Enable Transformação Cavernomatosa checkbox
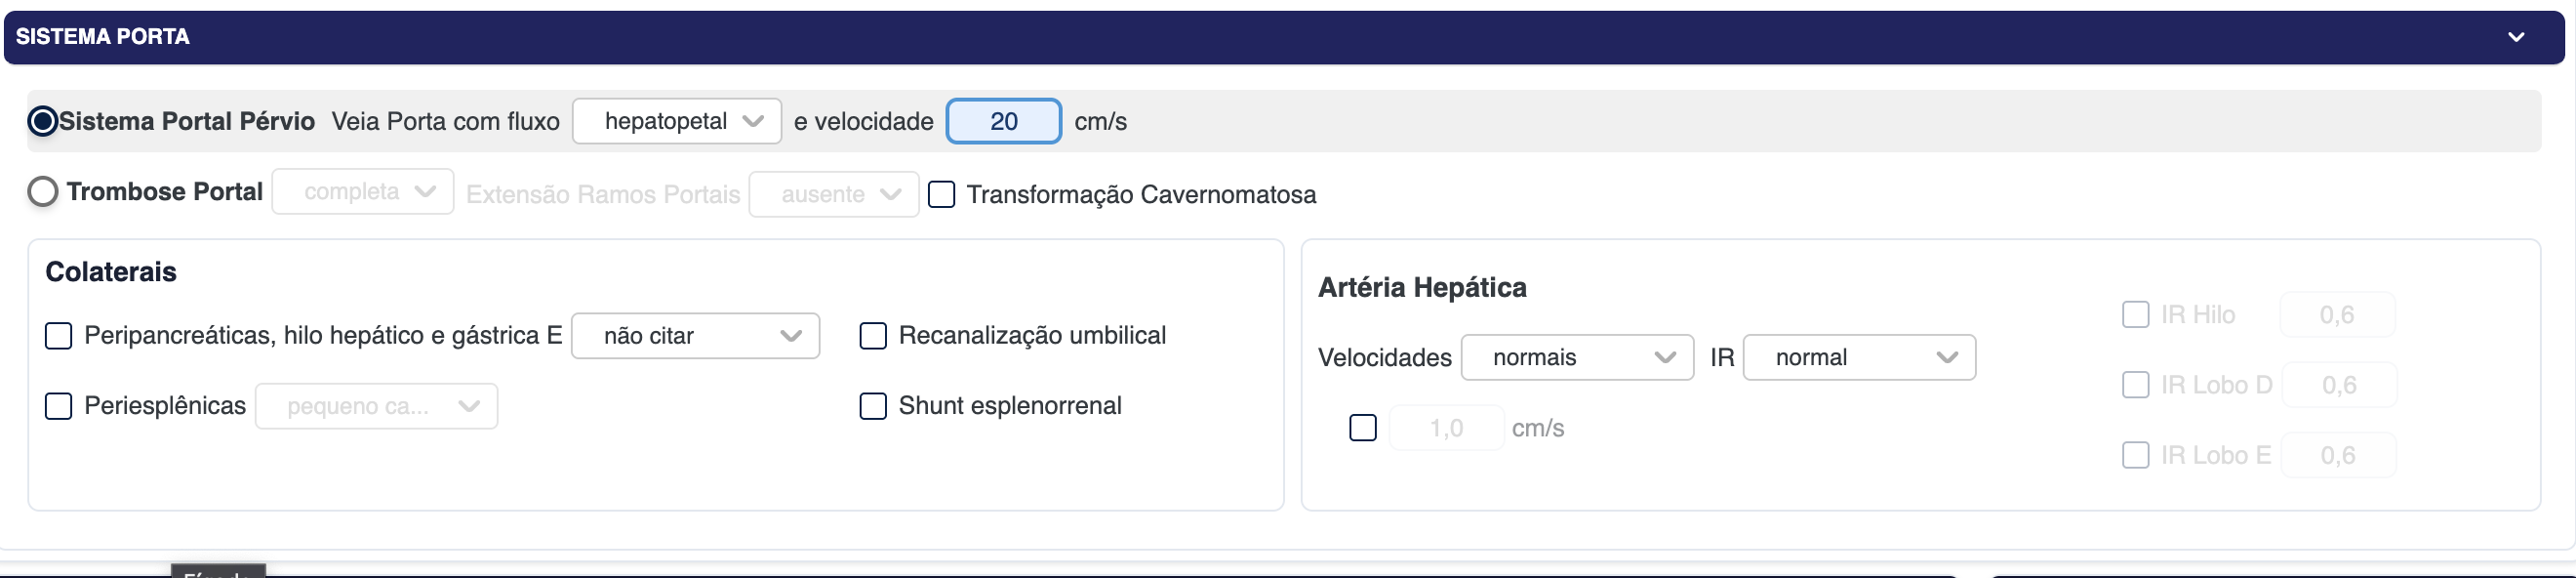 pyautogui.click(x=941, y=194)
